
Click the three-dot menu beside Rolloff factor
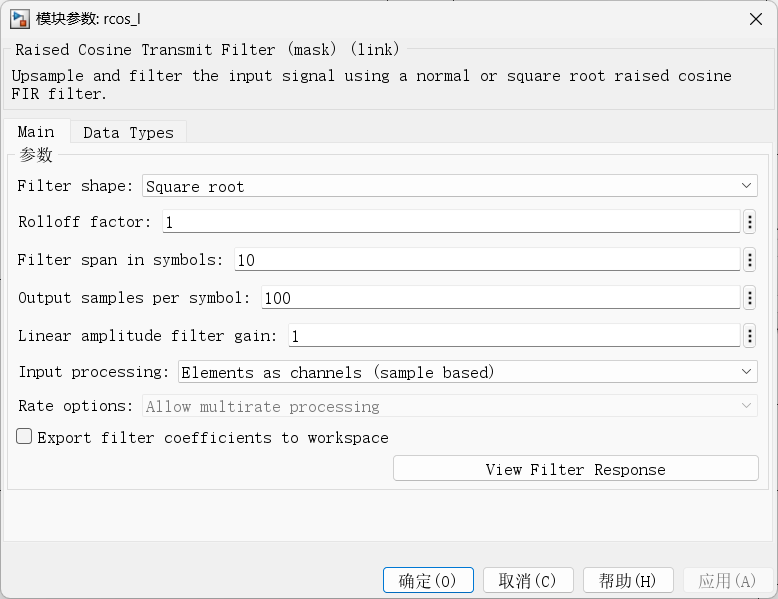pos(749,222)
